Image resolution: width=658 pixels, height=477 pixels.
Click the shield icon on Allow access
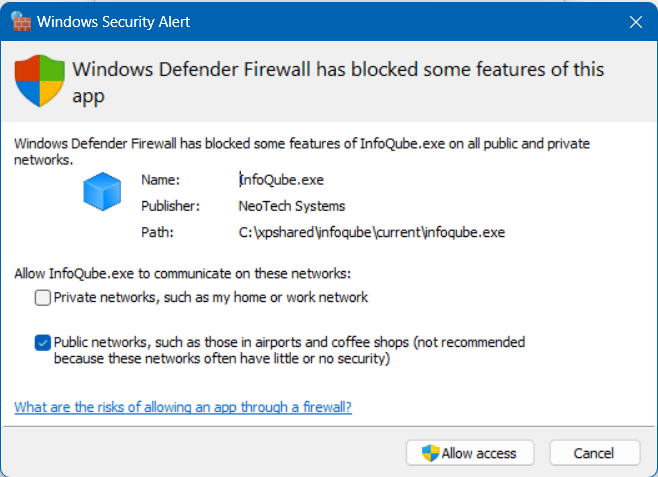click(x=430, y=453)
